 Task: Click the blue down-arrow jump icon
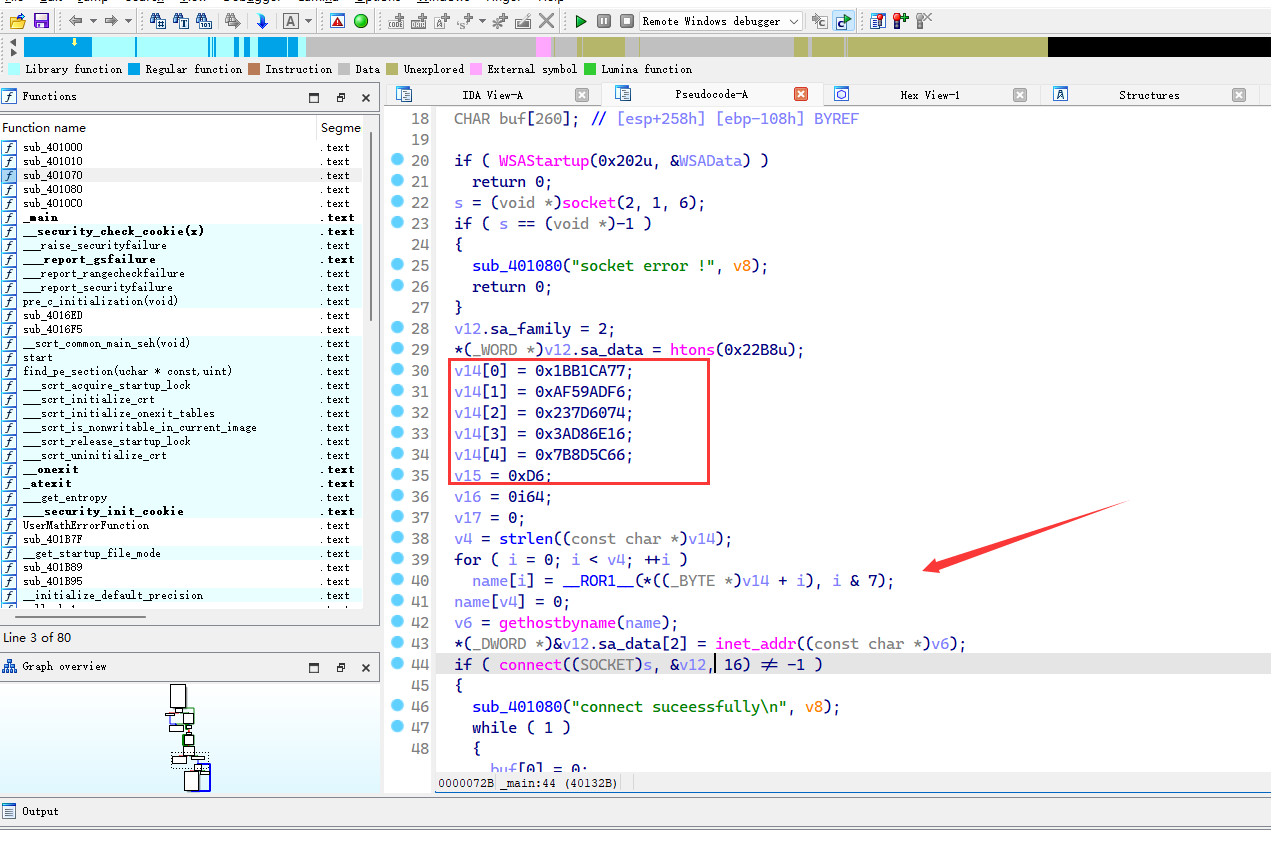click(262, 21)
